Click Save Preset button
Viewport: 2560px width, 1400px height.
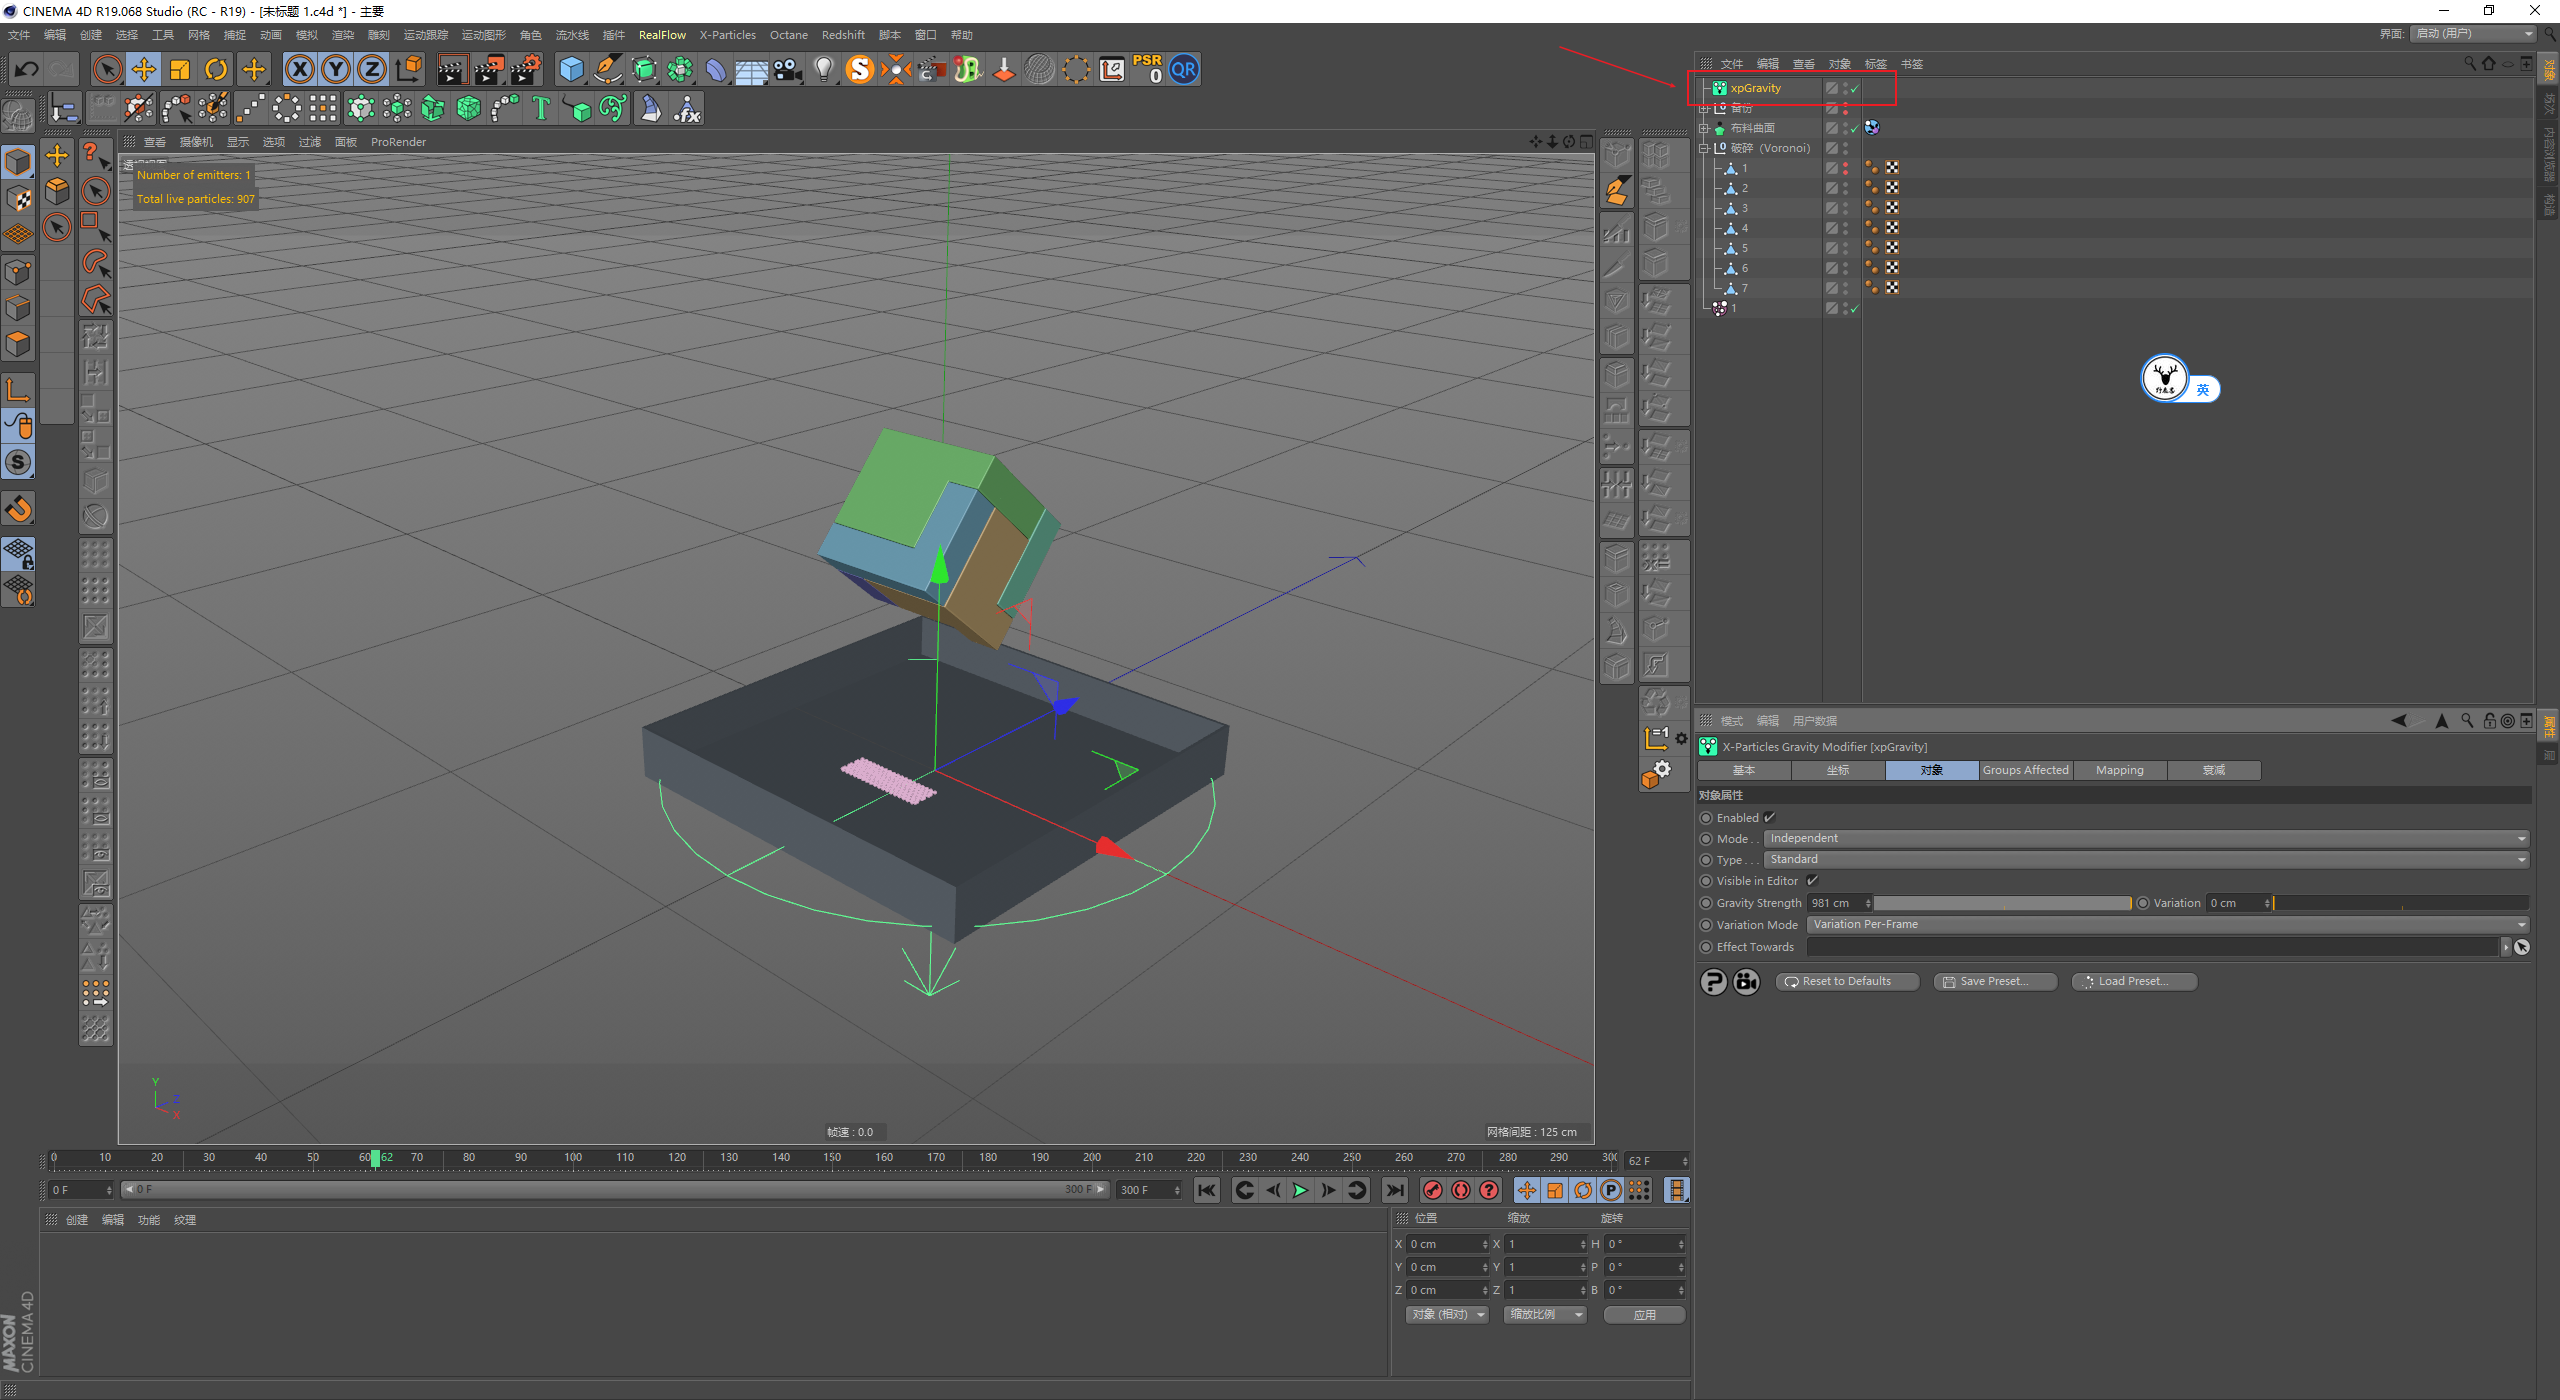pyautogui.click(x=1994, y=981)
